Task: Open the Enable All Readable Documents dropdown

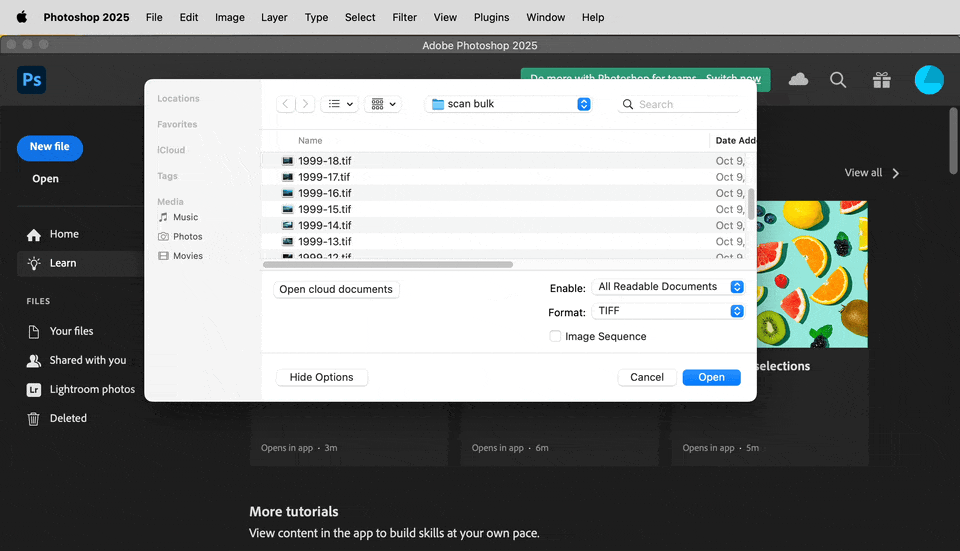Action: [x=668, y=287]
